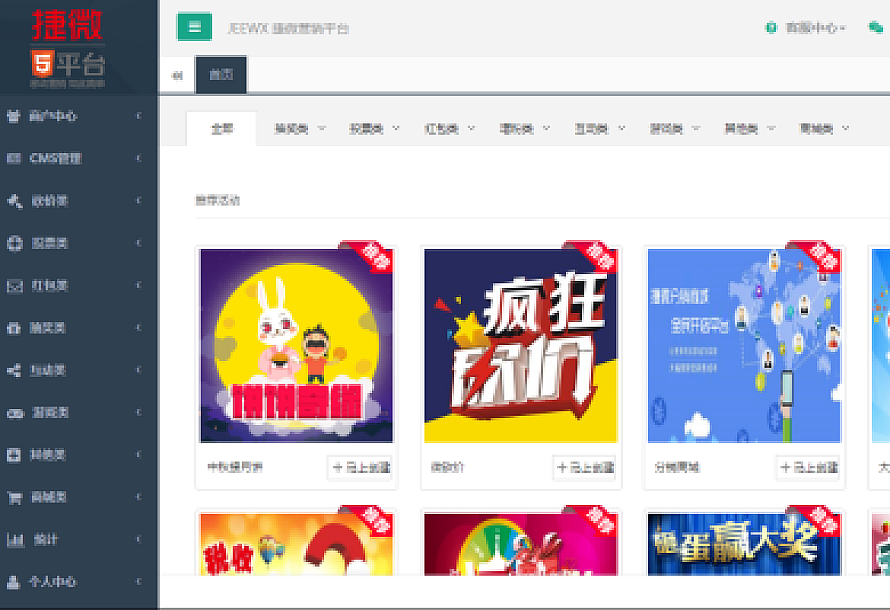
Task: Select the 全部 category tab
Action: coord(221,129)
